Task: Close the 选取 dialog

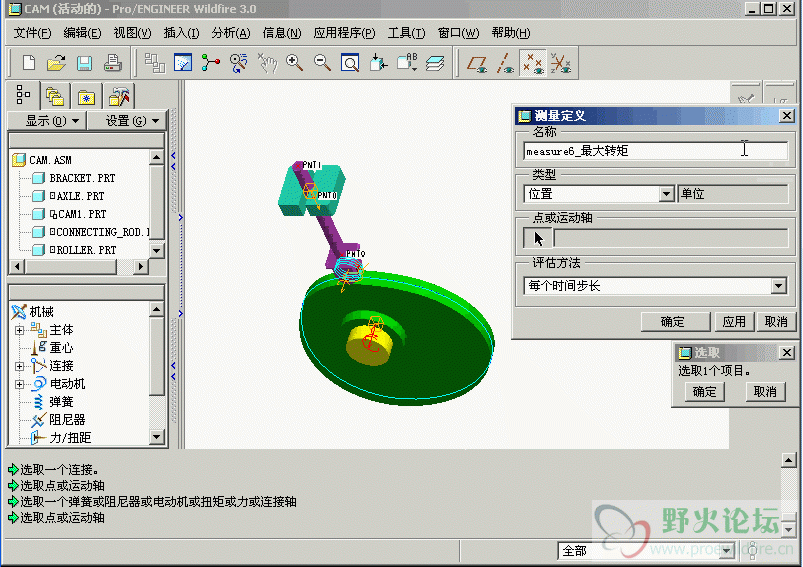Action: point(788,352)
